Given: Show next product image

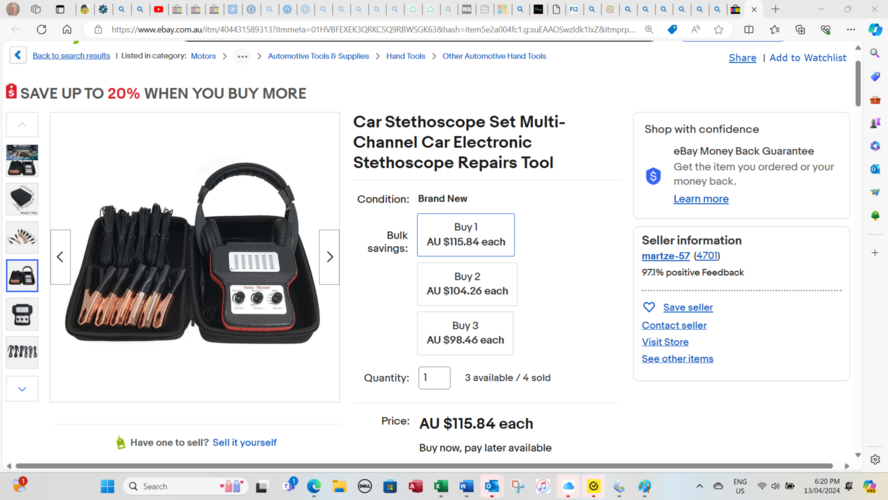Looking at the screenshot, I should pyautogui.click(x=330, y=257).
